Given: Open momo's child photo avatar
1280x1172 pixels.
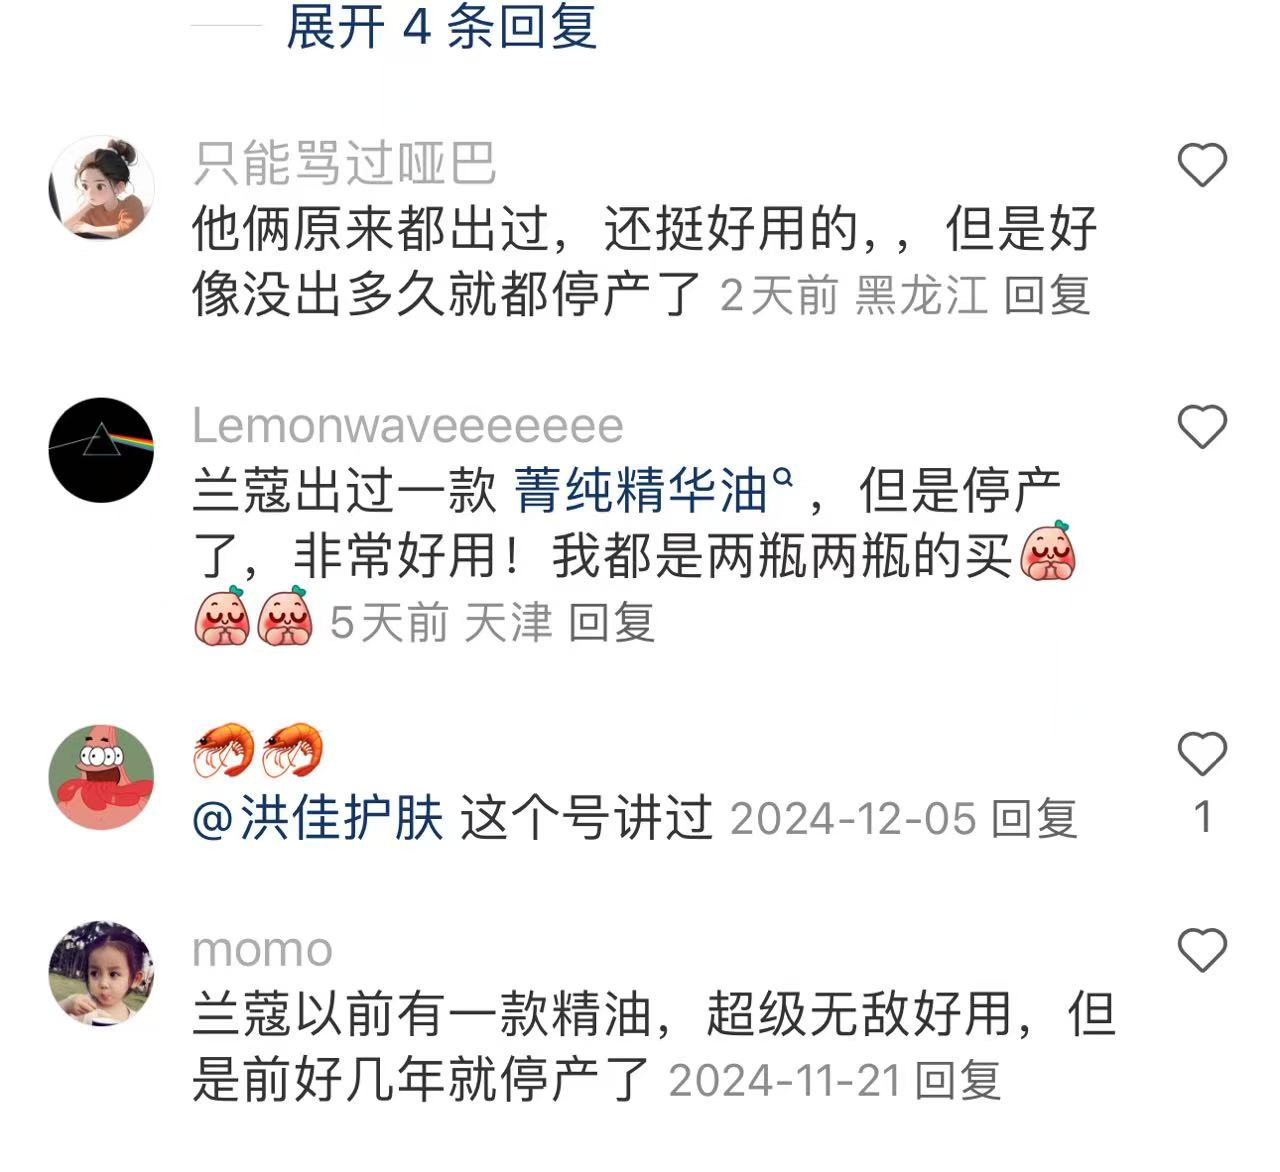Looking at the screenshot, I should [102, 974].
